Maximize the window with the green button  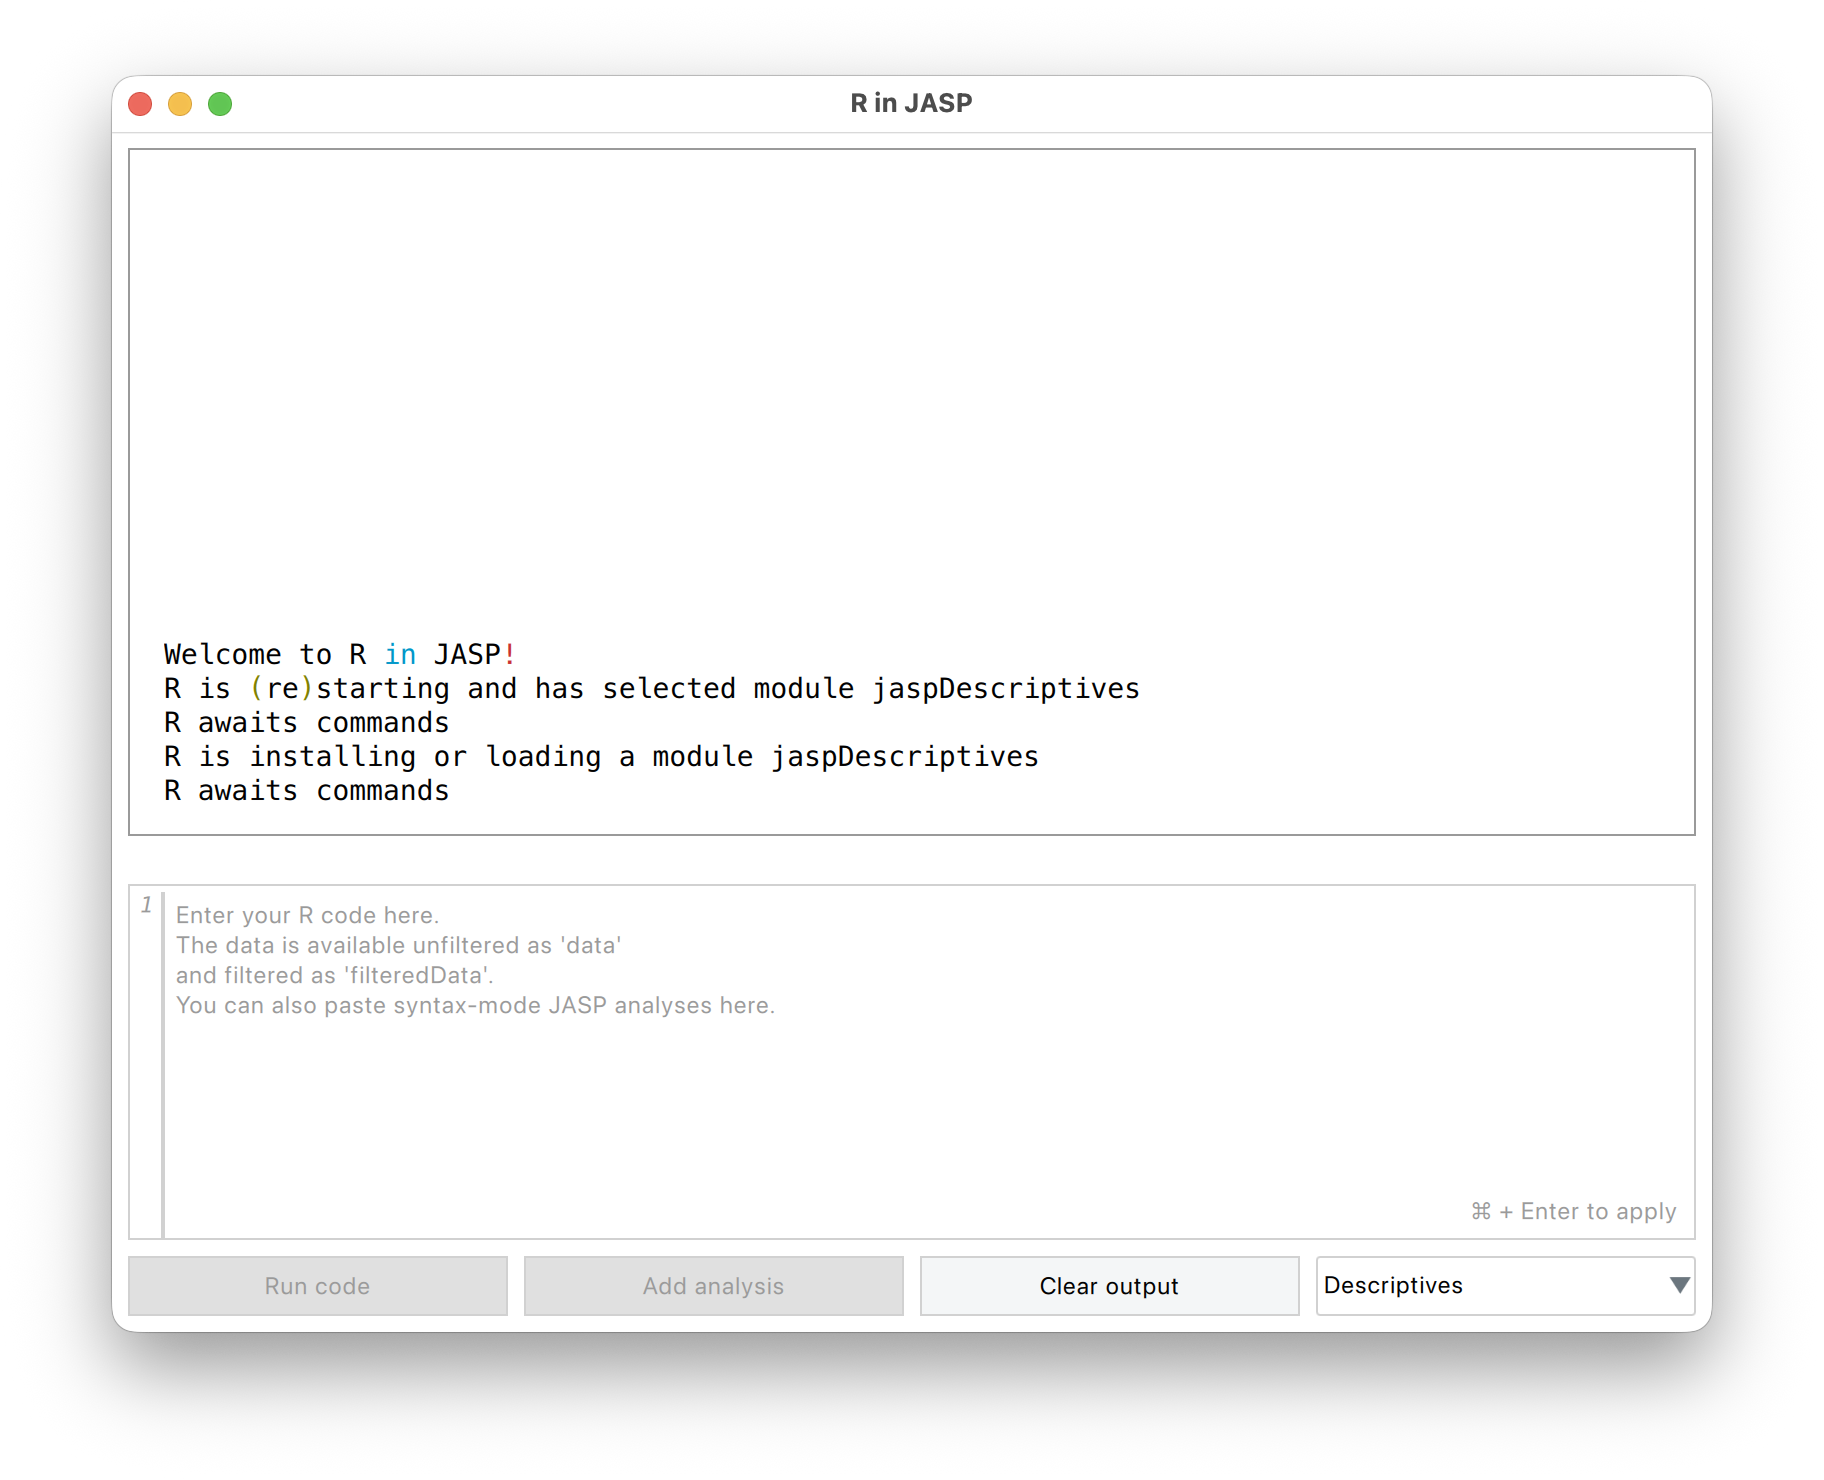(x=220, y=104)
